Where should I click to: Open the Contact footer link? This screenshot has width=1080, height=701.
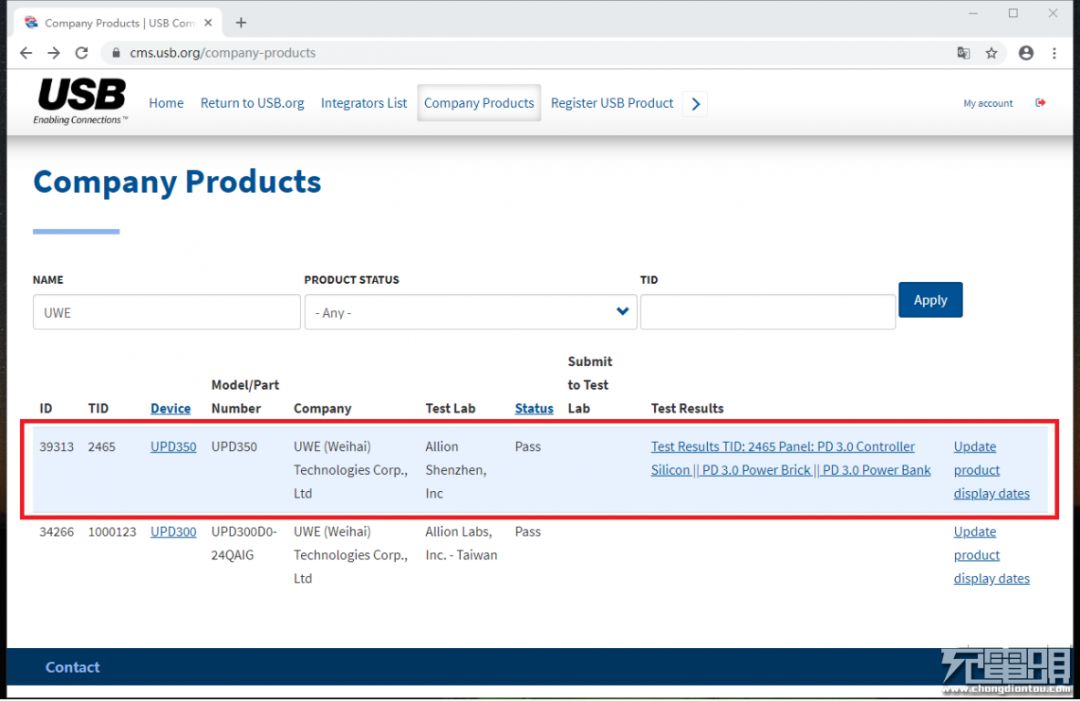(72, 667)
